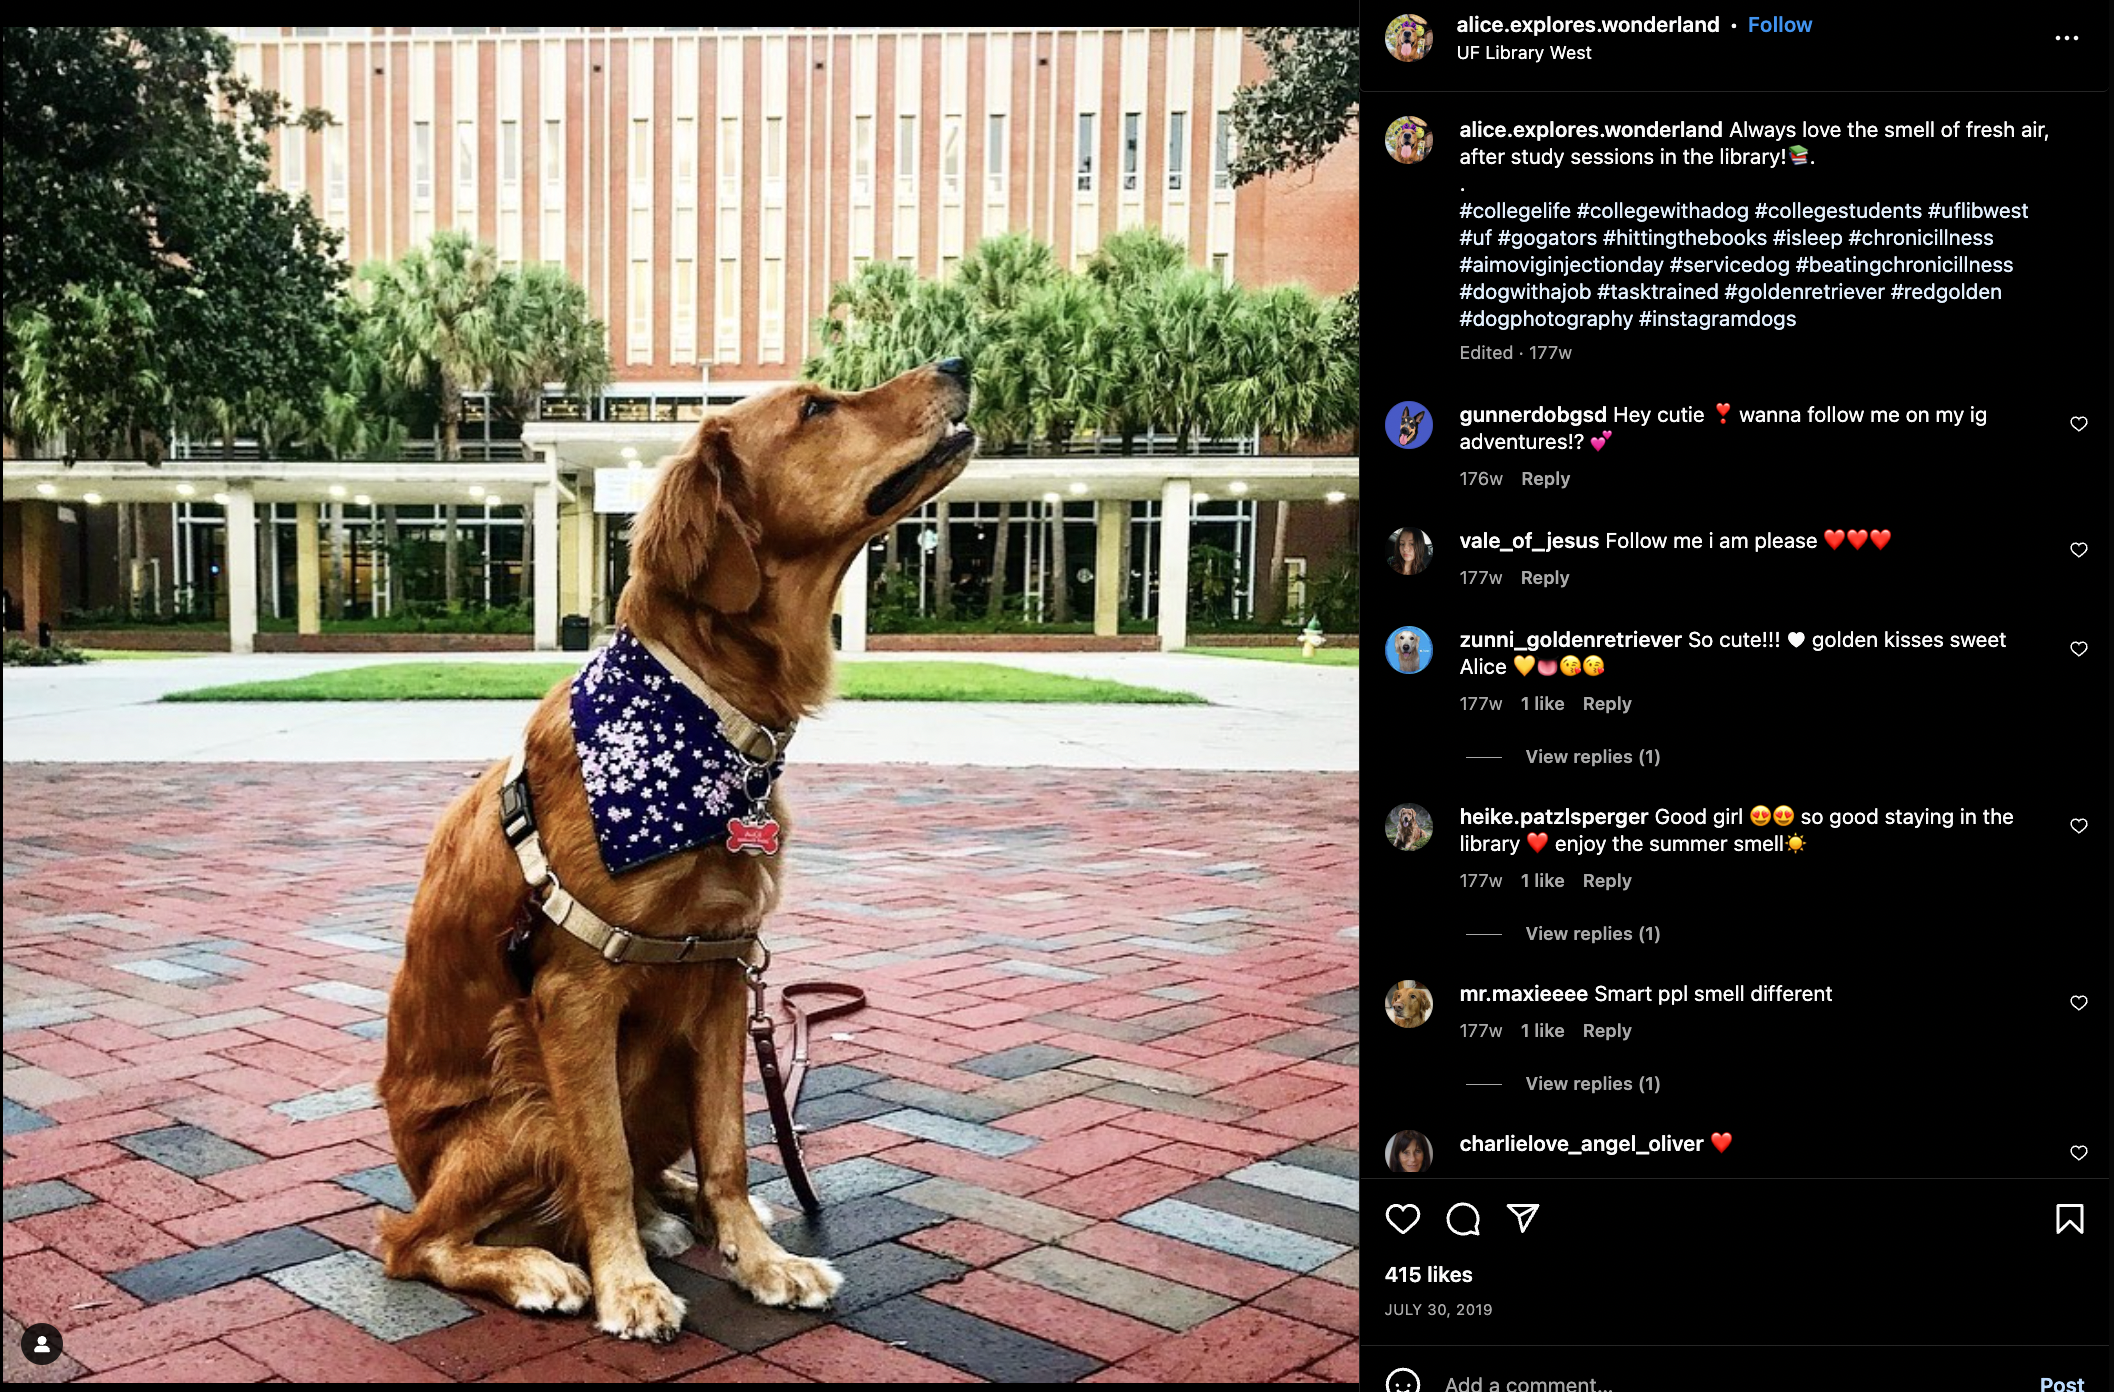Share the post via paper plane icon
Viewport: 2114px width, 1392px height.
pos(1523,1218)
